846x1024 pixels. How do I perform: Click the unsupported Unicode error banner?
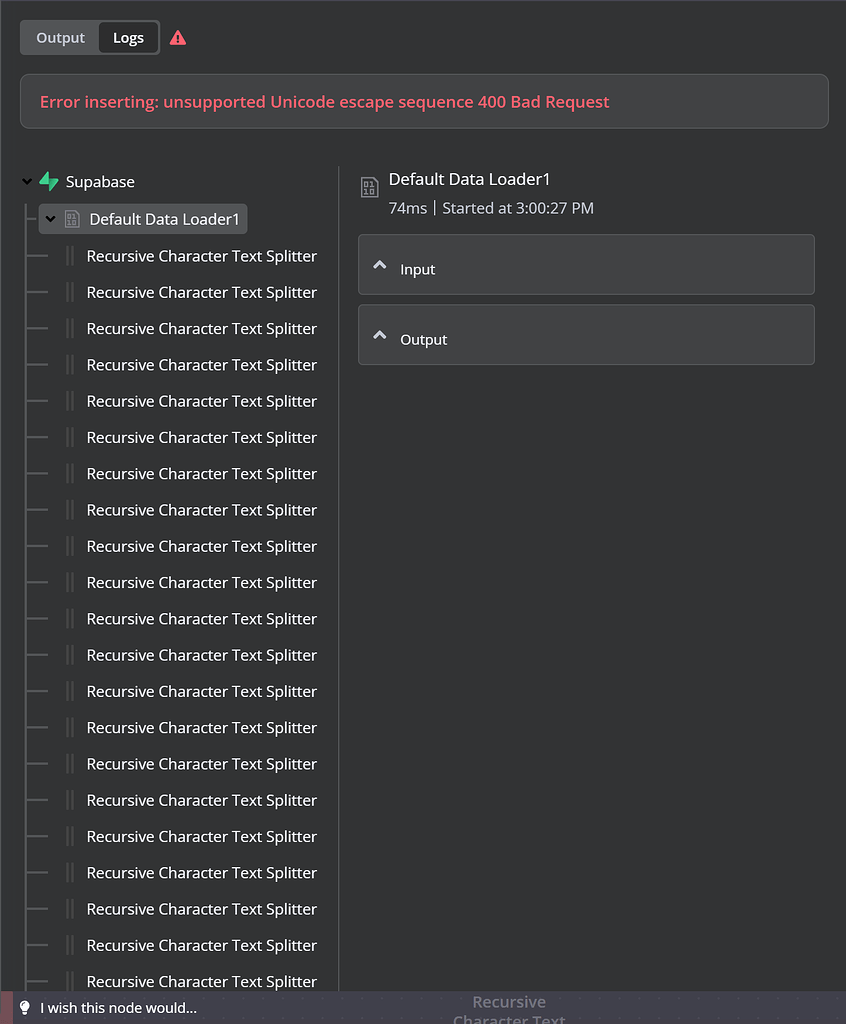[423, 101]
